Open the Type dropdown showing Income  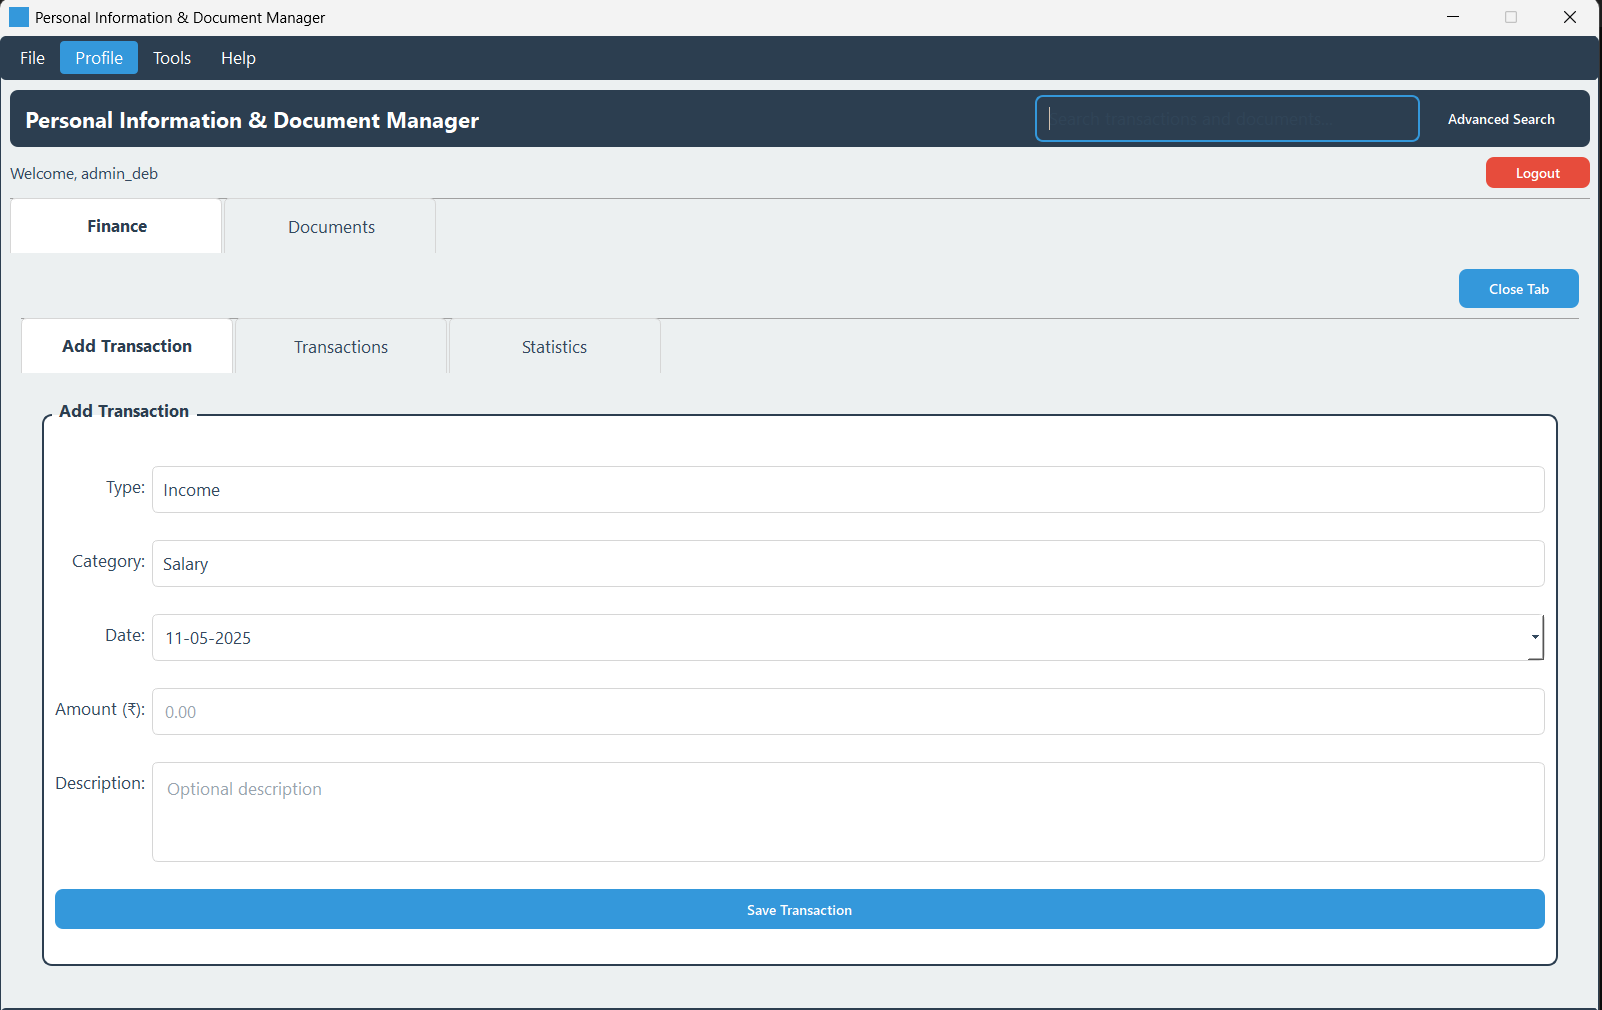coord(848,490)
